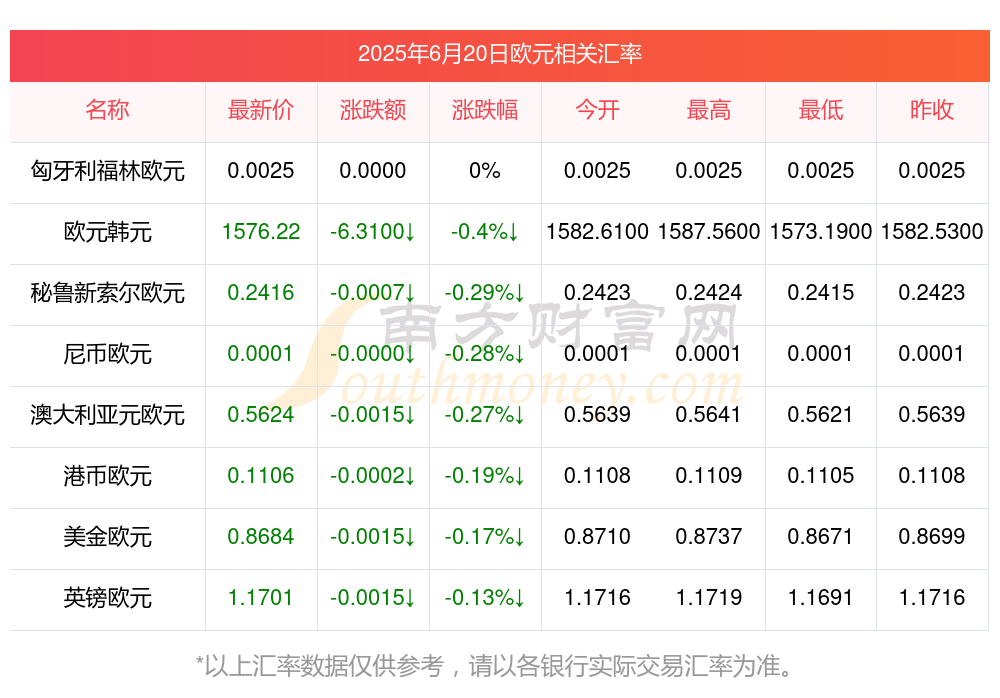Click latest price 0.8684
The height and width of the screenshot is (698, 1000).
(x=261, y=537)
